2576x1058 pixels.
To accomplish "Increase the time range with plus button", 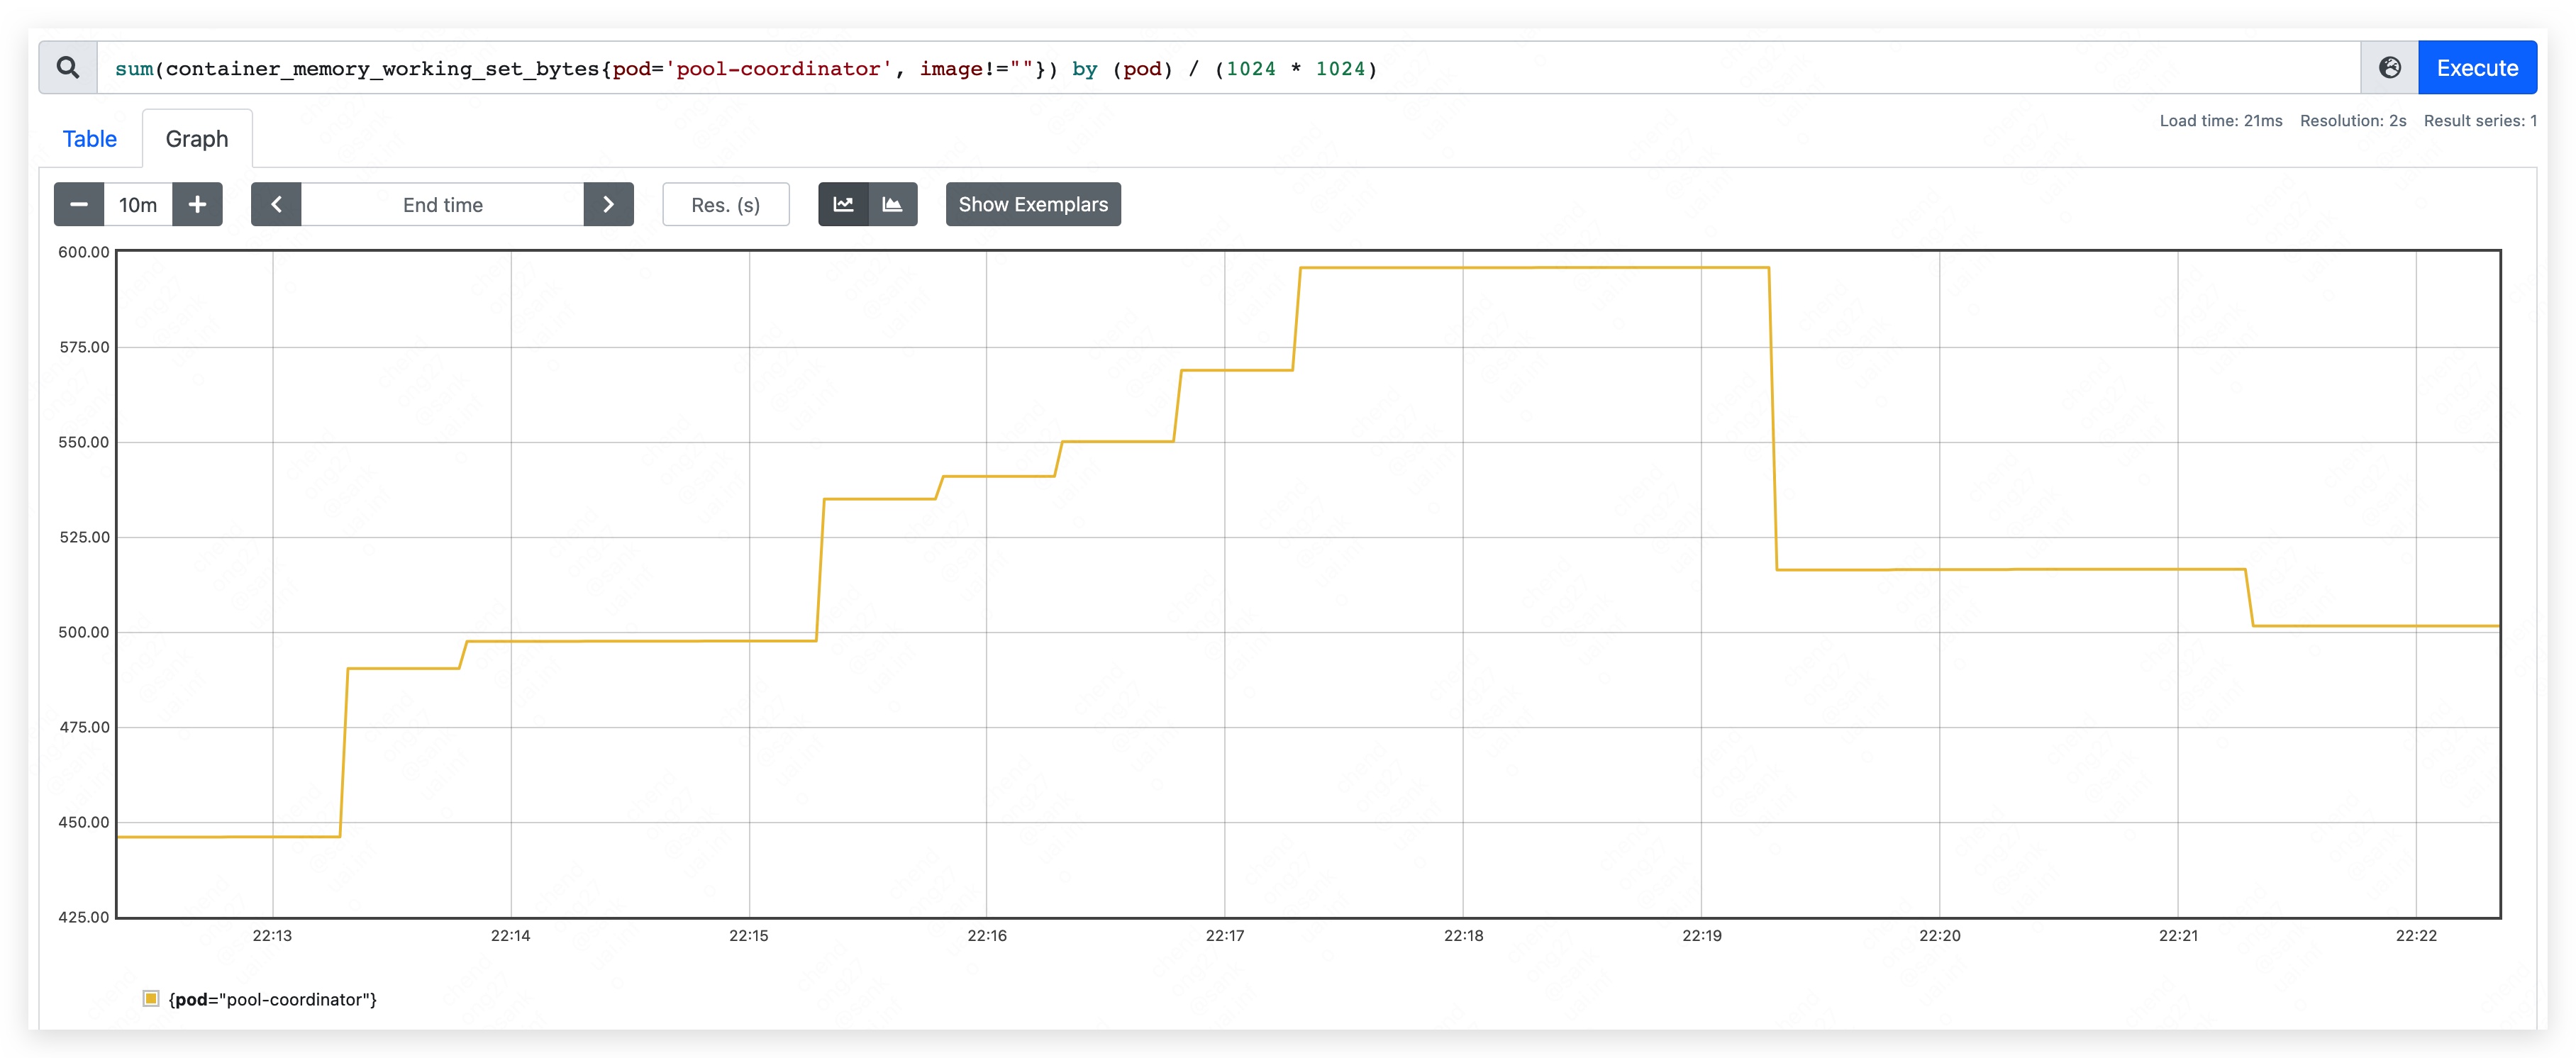I will (197, 204).
